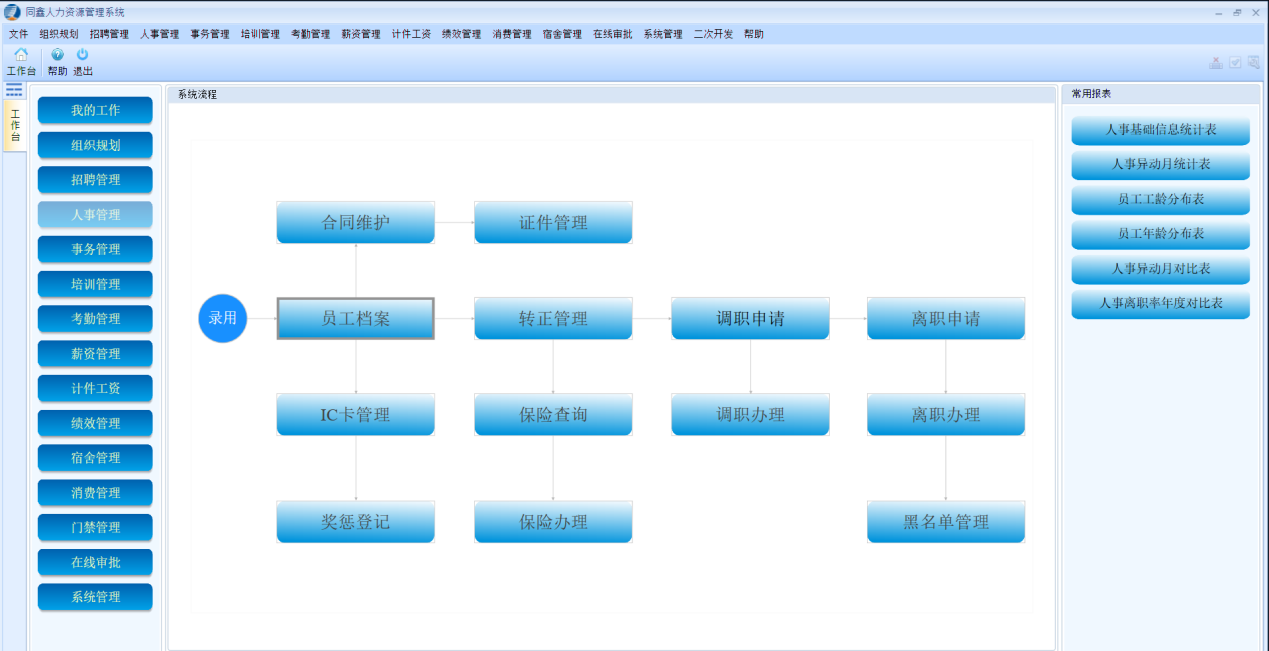Select the vertical 工作台 side tab

point(15,126)
